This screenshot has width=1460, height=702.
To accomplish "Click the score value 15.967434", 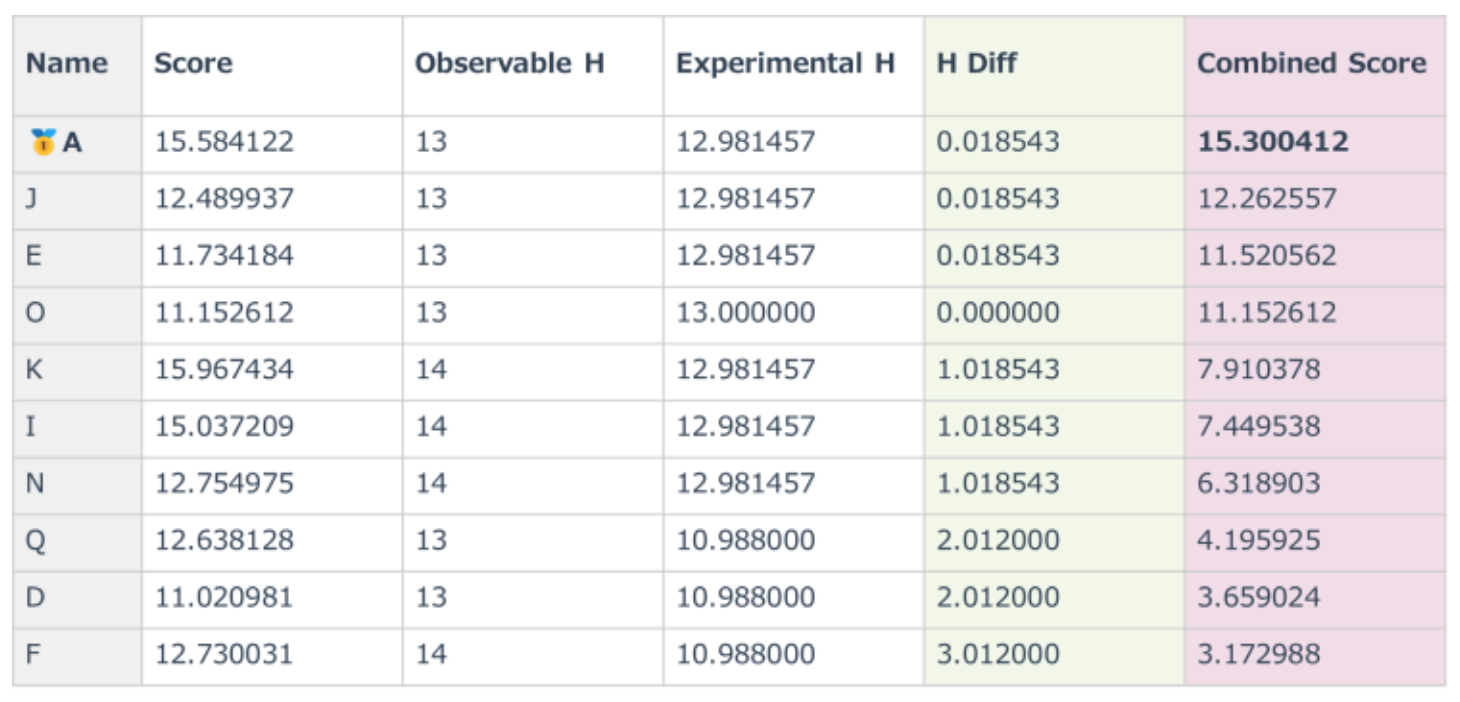I will pyautogui.click(x=224, y=370).
